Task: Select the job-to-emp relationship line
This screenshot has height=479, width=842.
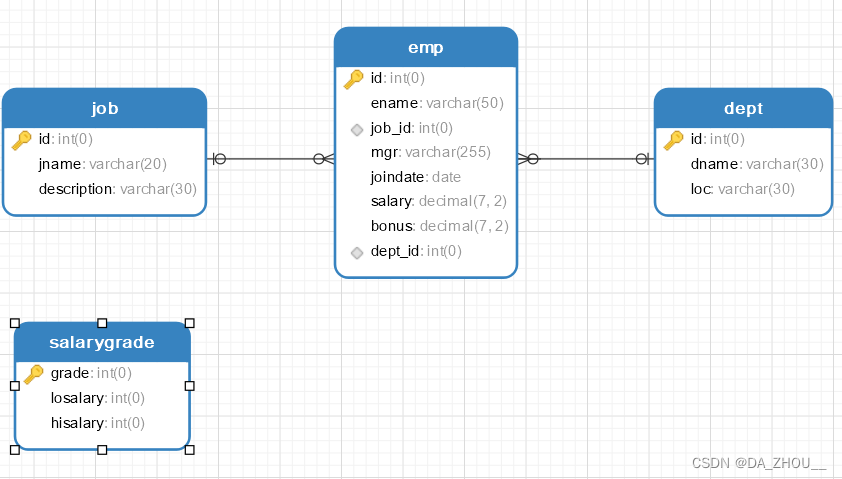Action: [x=270, y=159]
